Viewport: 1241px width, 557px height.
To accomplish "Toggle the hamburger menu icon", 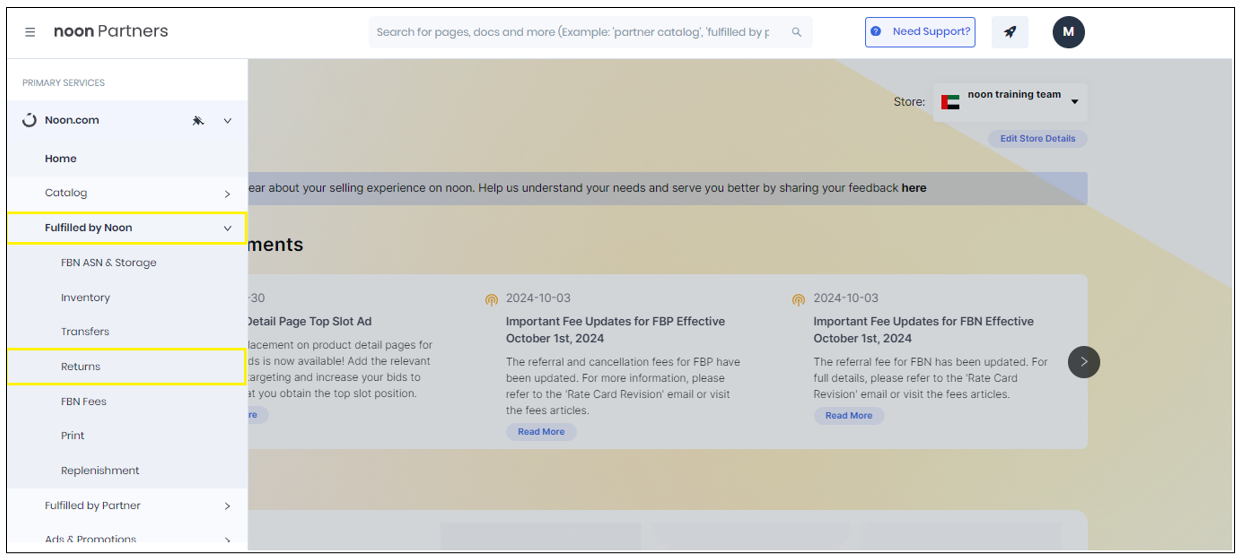I will pos(30,32).
